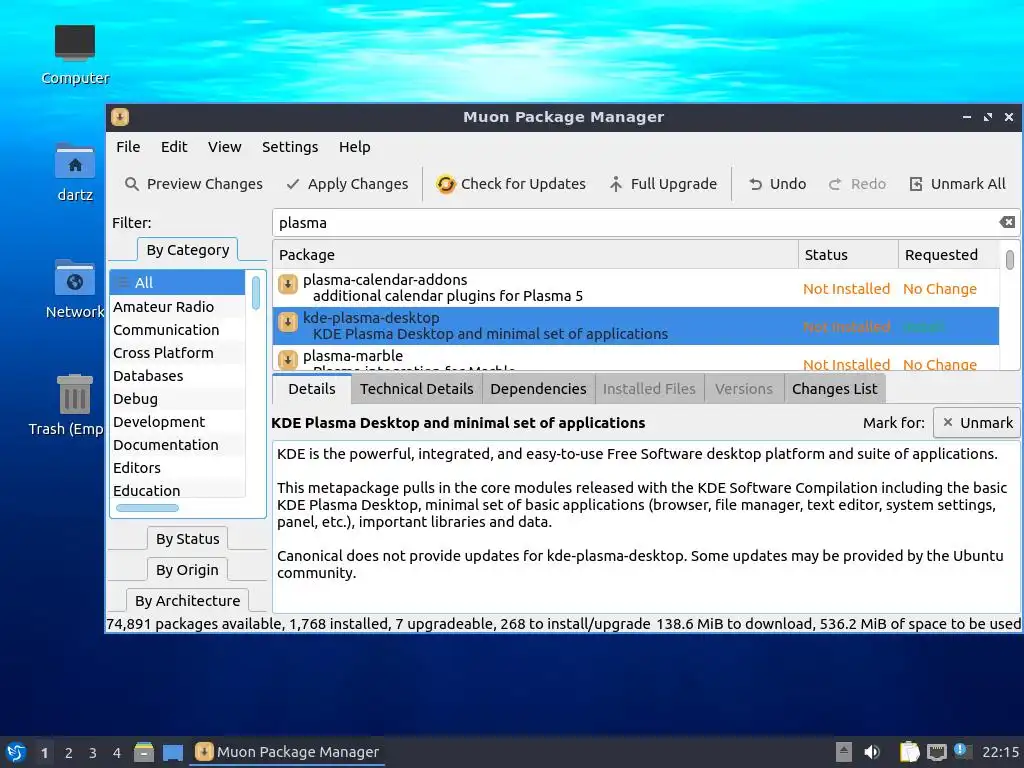
Task: Sort by Status column header
Action: tap(848, 255)
